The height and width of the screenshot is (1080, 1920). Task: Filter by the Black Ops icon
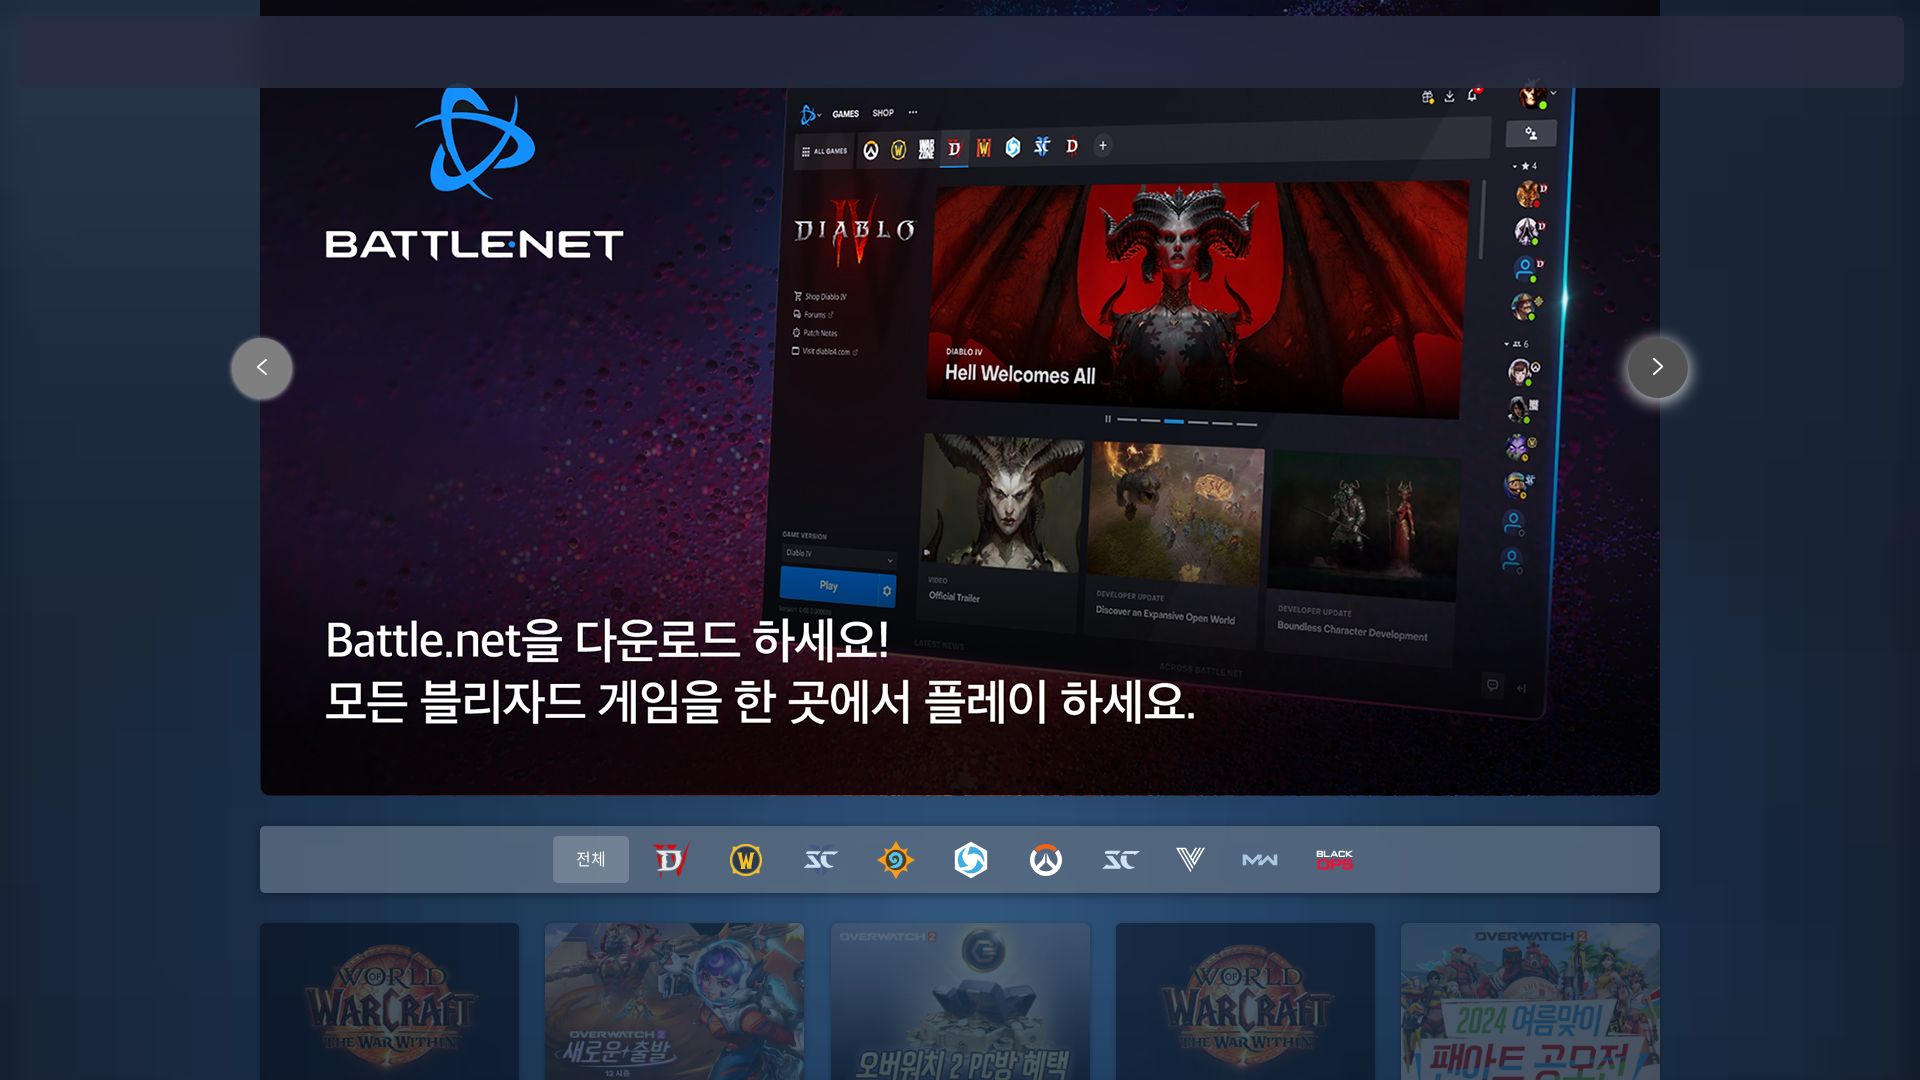(x=1335, y=859)
